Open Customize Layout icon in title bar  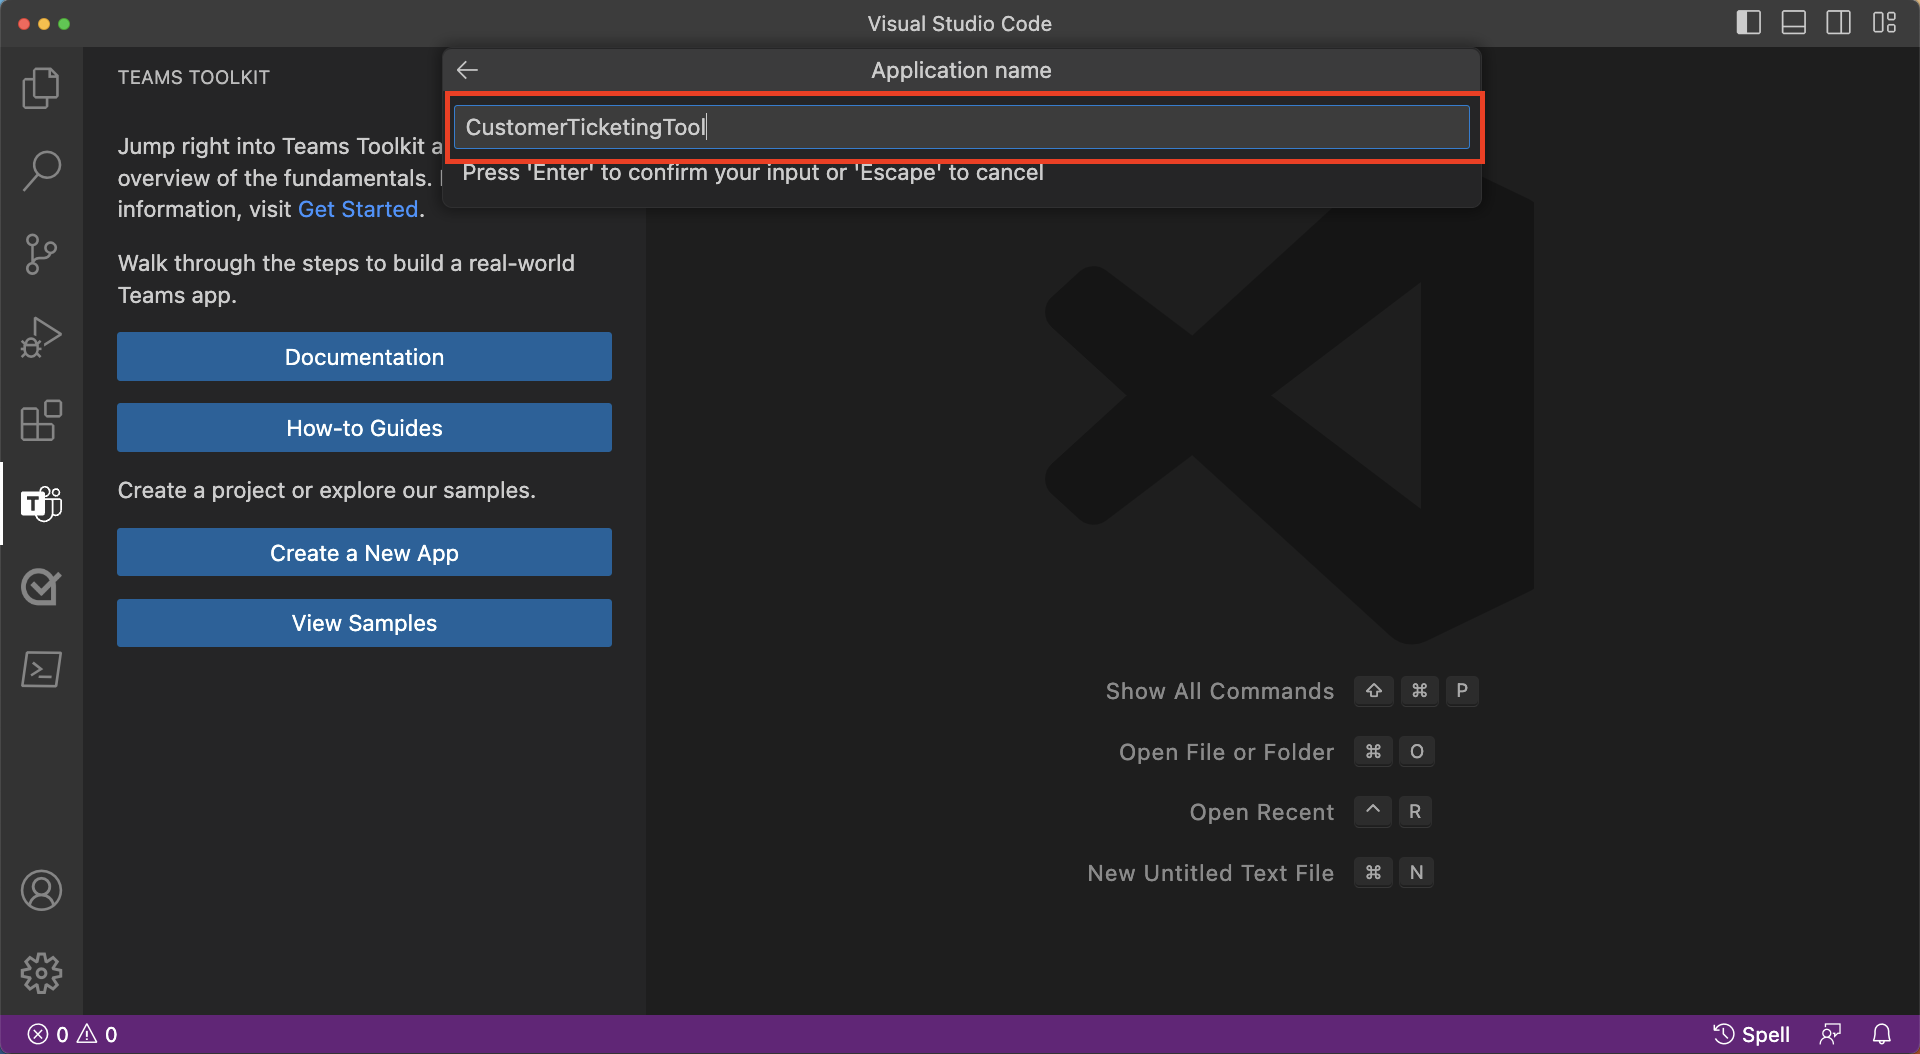(1884, 23)
